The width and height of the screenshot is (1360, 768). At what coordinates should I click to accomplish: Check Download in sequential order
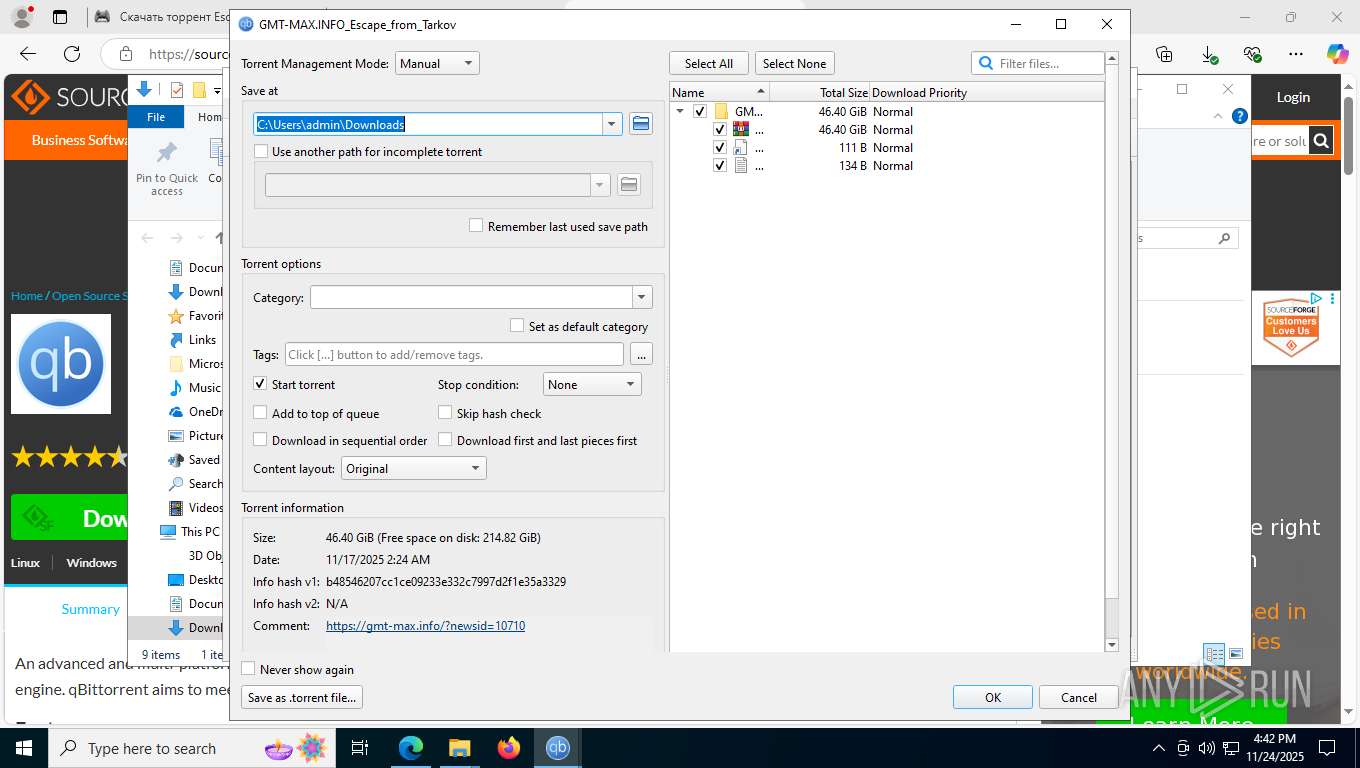click(260, 440)
